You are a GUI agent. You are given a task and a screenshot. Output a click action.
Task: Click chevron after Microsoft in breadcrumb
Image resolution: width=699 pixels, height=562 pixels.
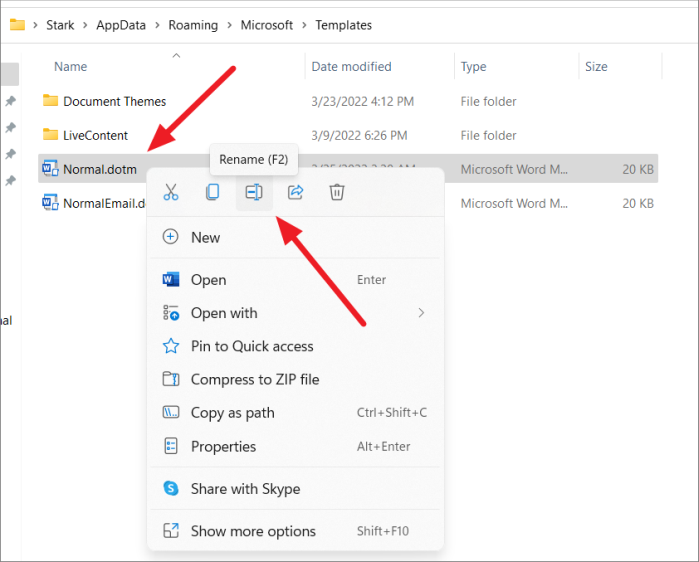(304, 25)
